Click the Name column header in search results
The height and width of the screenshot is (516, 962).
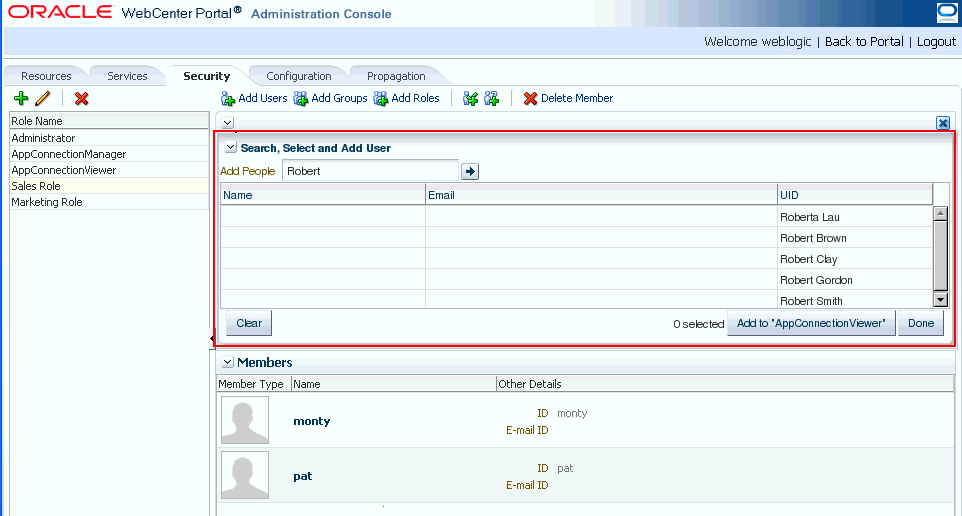coord(323,195)
